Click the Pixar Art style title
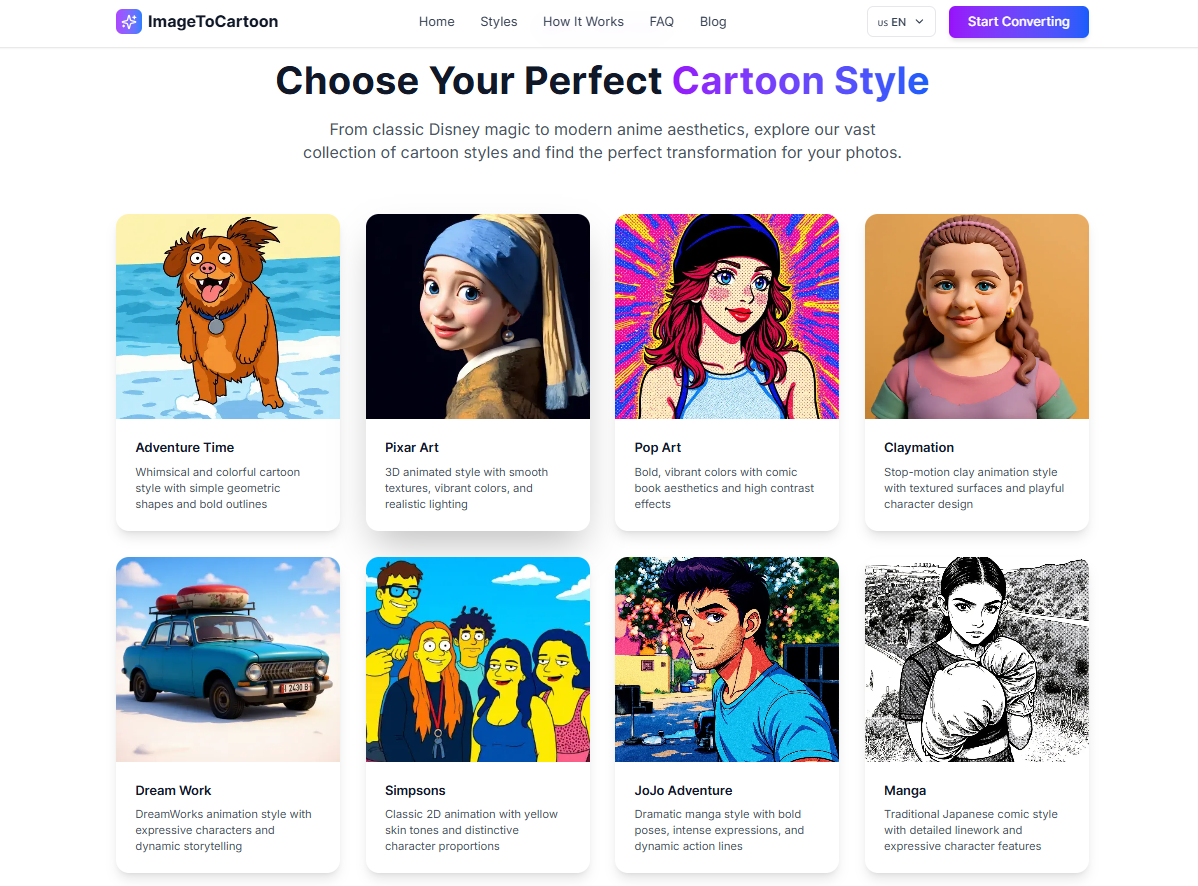Screen dimensions: 1198x886 (x=412, y=448)
